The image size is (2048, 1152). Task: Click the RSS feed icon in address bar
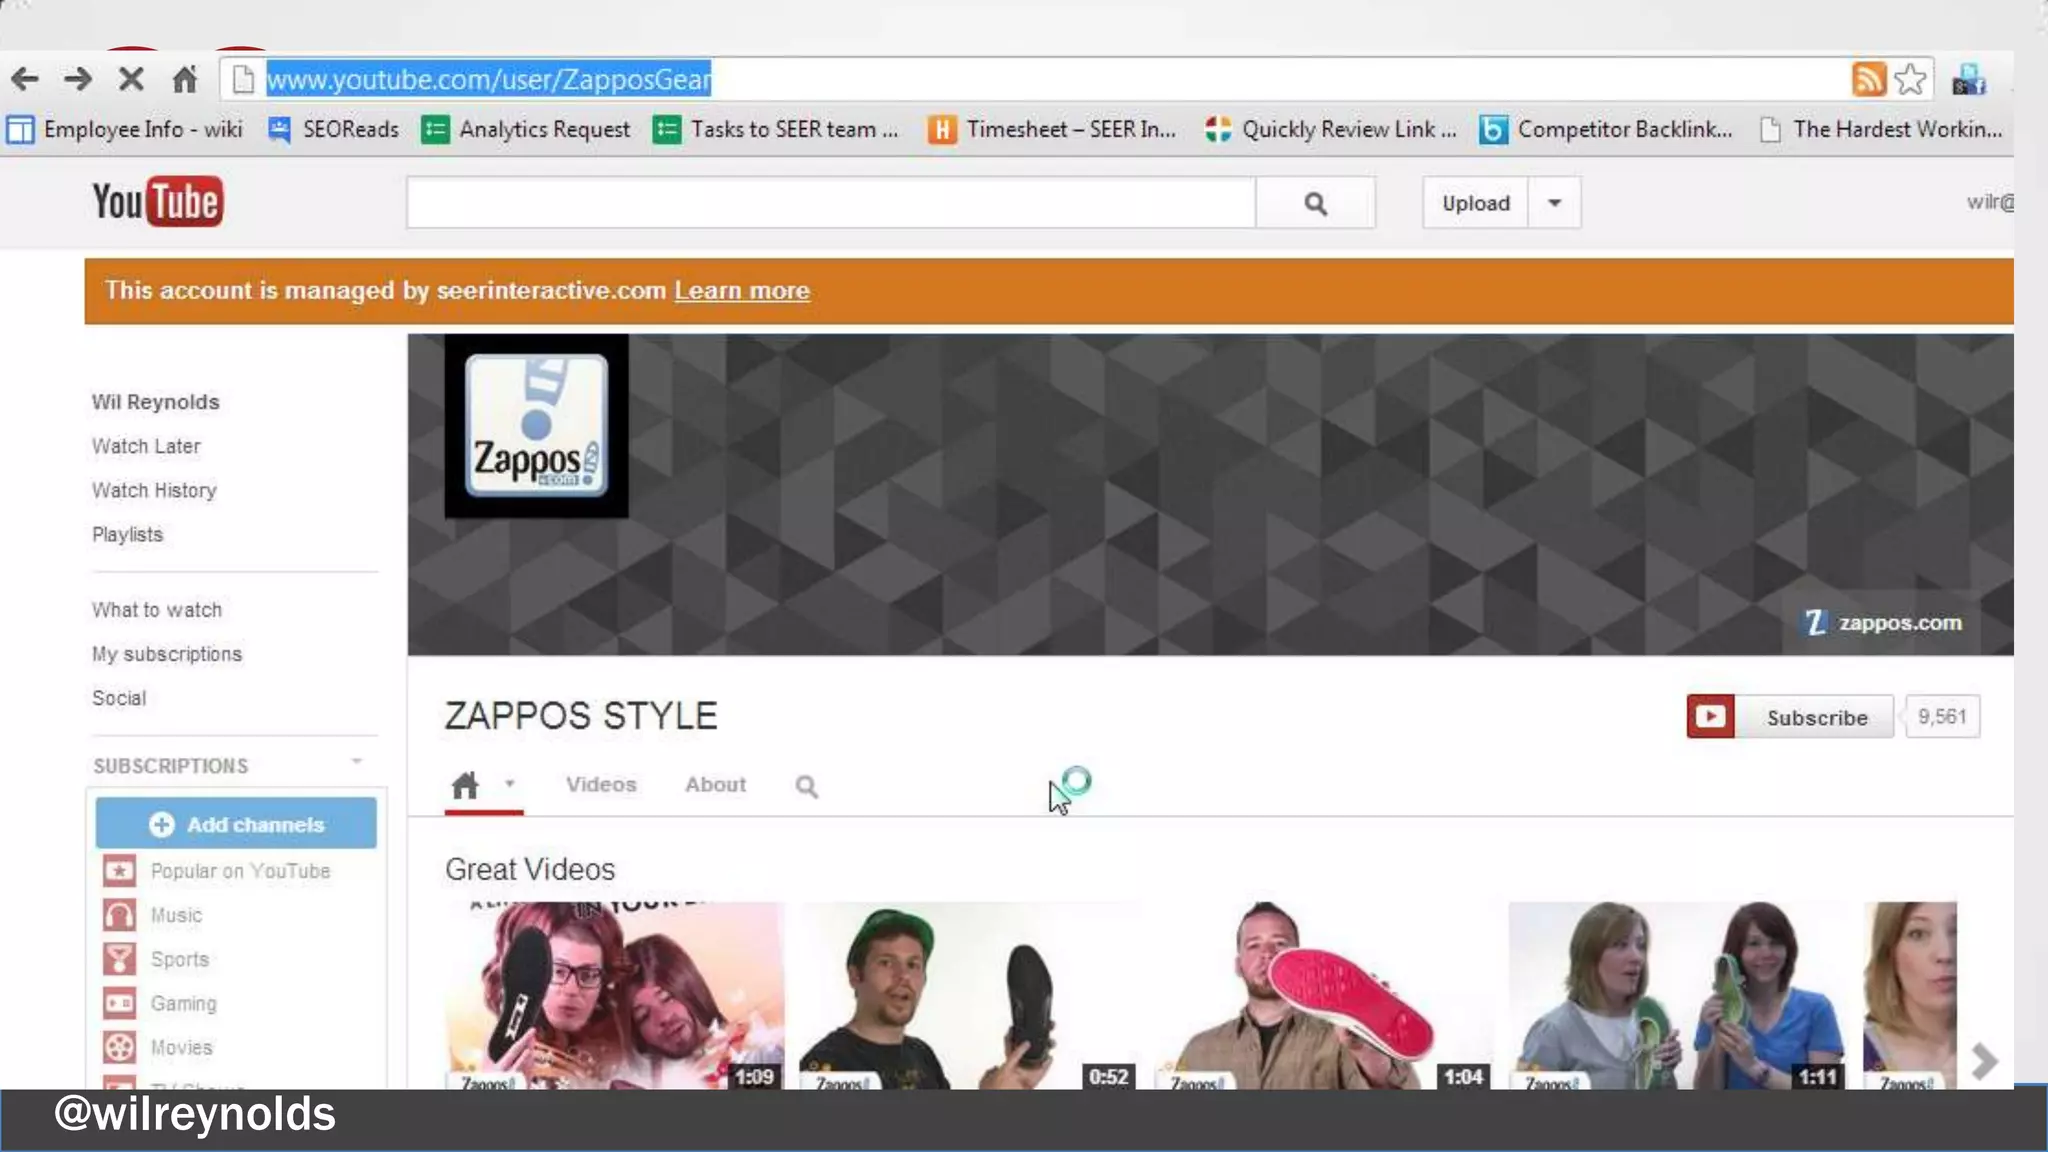[1868, 79]
